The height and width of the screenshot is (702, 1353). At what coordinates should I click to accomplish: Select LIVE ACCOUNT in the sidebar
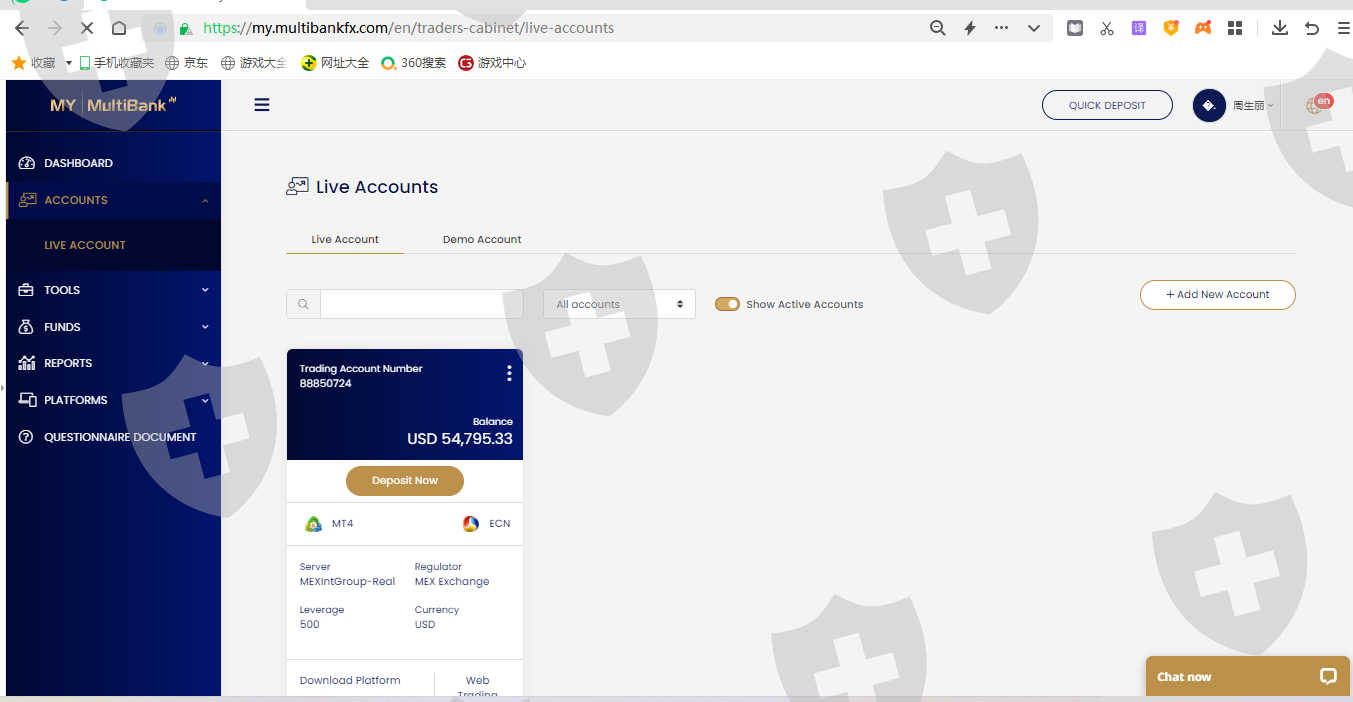click(85, 245)
